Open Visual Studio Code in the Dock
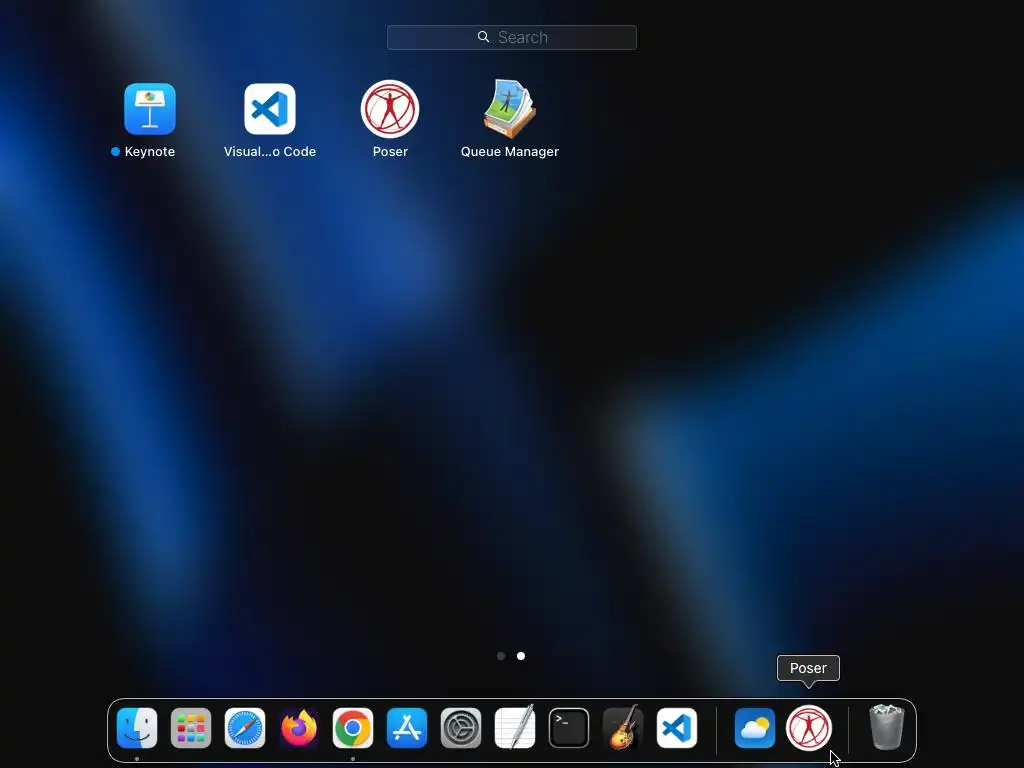Image resolution: width=1024 pixels, height=768 pixels. click(x=677, y=728)
